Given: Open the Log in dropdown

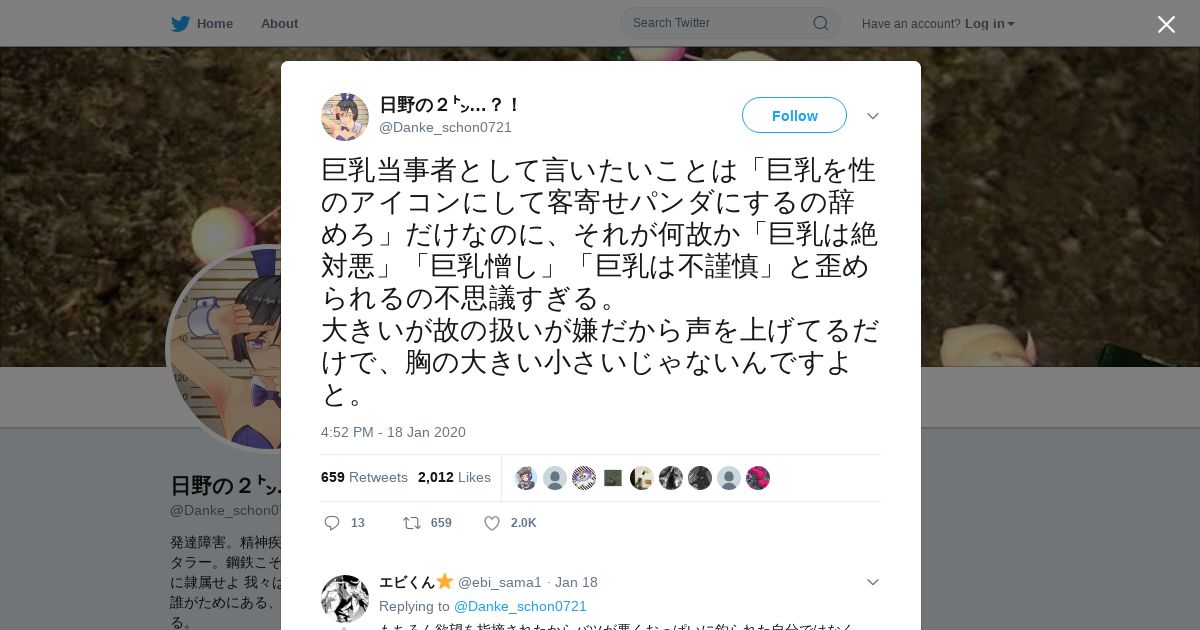Looking at the screenshot, I should point(990,24).
